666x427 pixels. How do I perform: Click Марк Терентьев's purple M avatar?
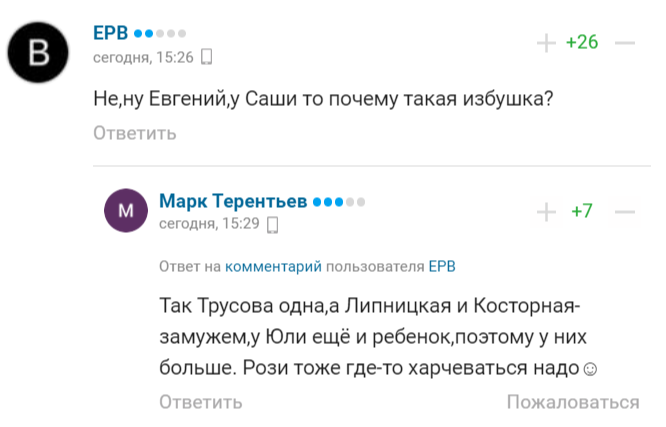(x=126, y=210)
